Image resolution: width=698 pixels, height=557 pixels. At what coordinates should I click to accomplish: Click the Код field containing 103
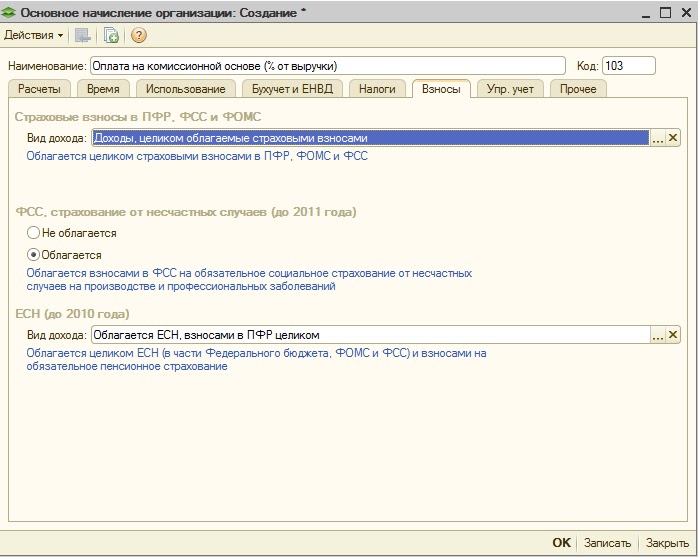click(629, 66)
